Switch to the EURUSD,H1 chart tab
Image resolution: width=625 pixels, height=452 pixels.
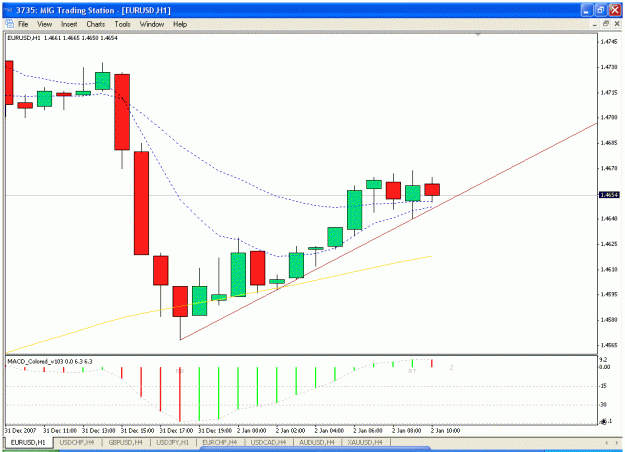click(28, 442)
